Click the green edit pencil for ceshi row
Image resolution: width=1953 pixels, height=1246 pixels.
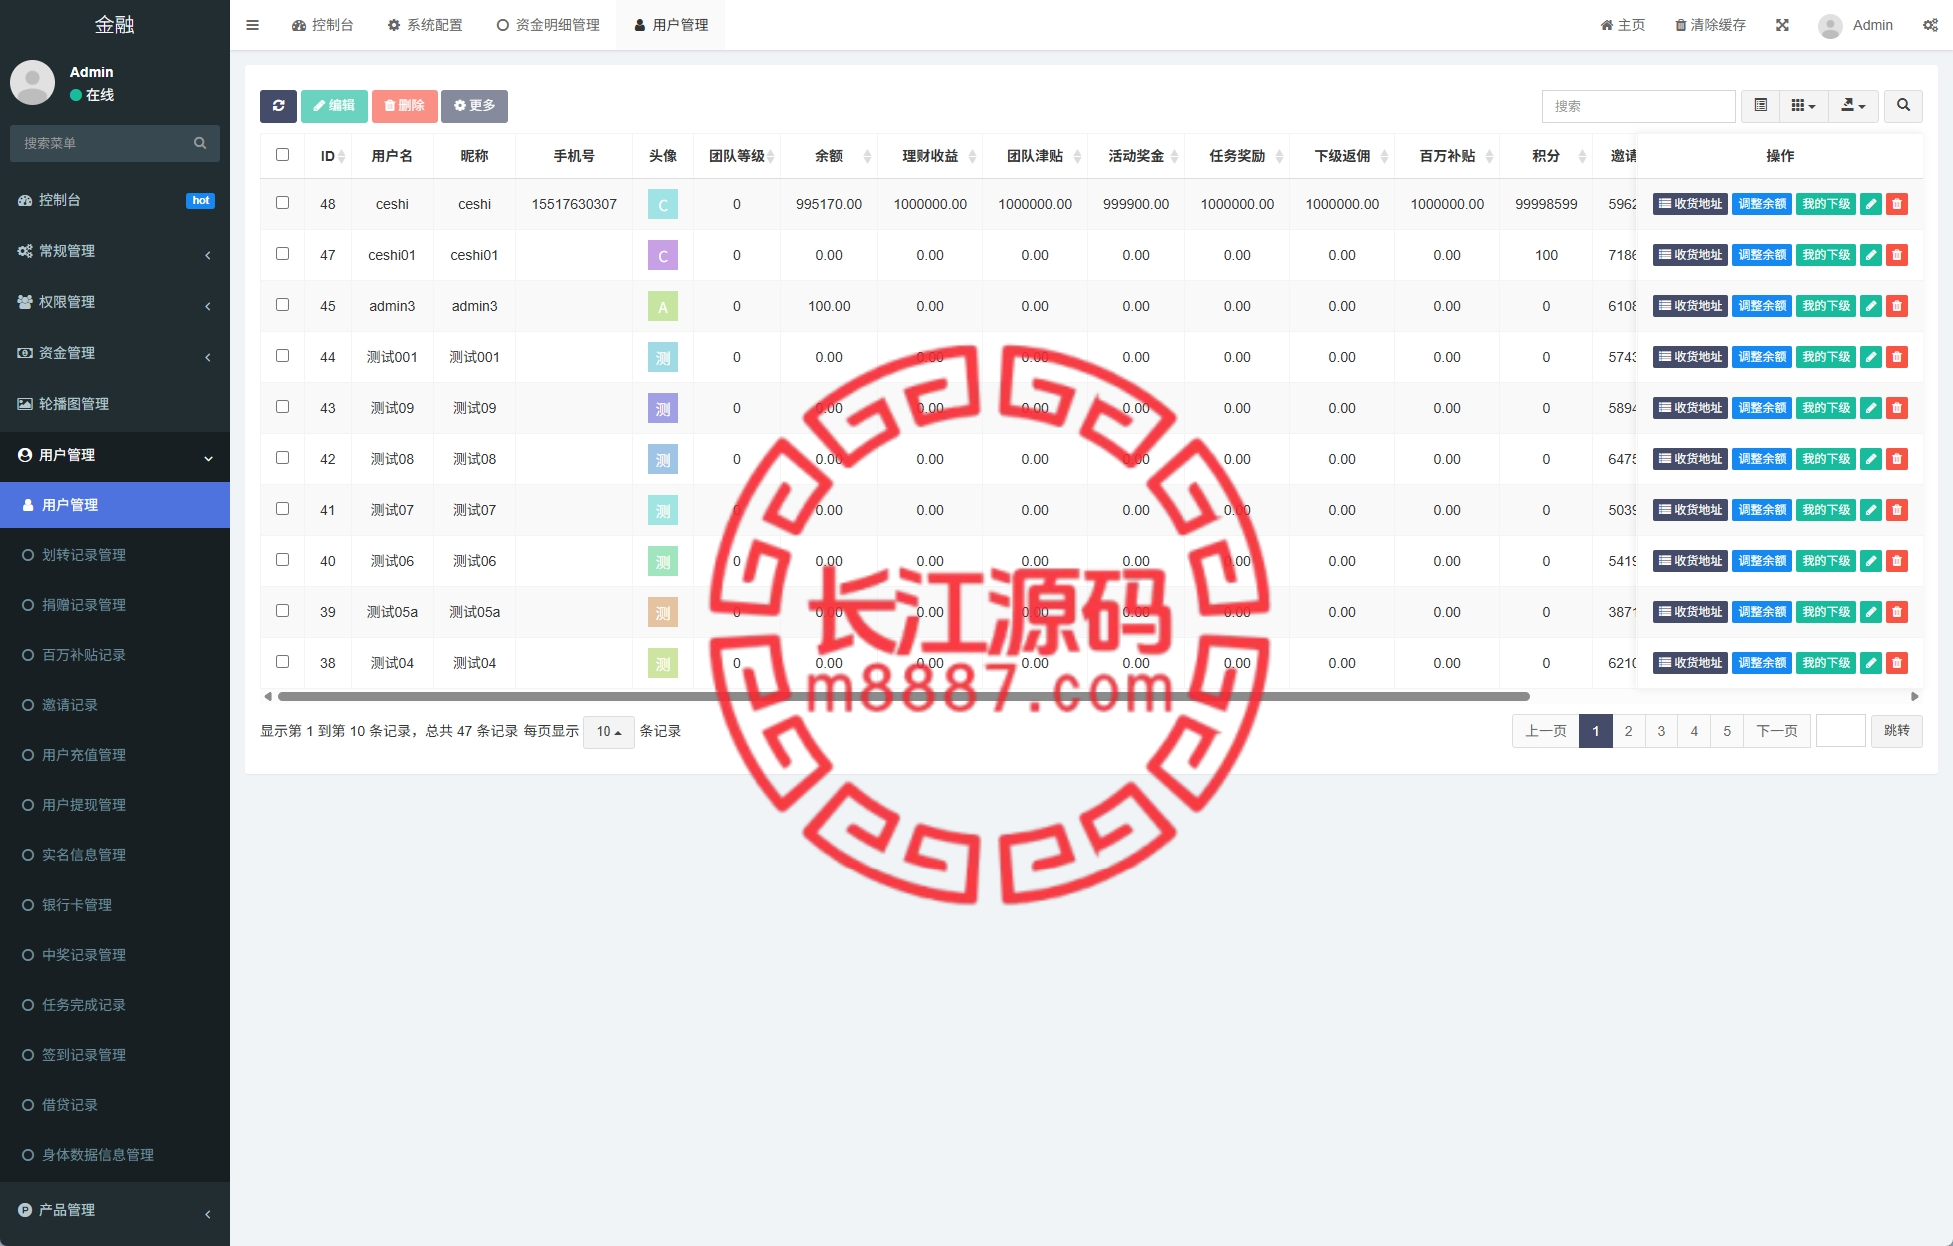pos(1871,204)
